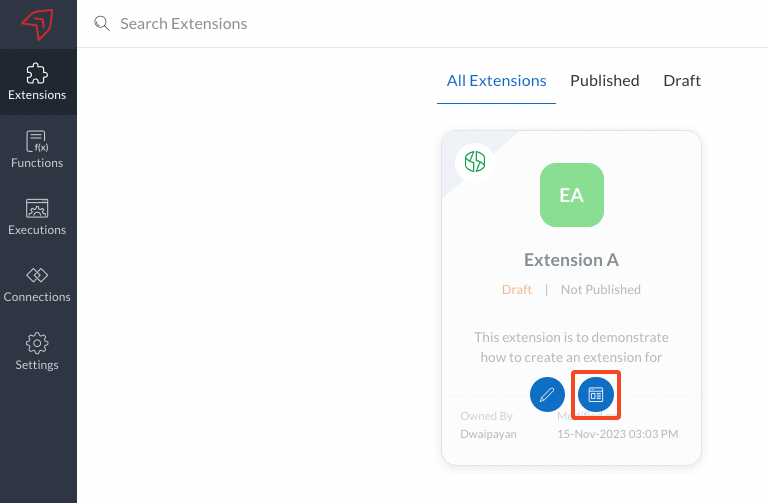This screenshot has width=768, height=503.
Task: Click the red paper-plane app logo
Action: coord(37,24)
